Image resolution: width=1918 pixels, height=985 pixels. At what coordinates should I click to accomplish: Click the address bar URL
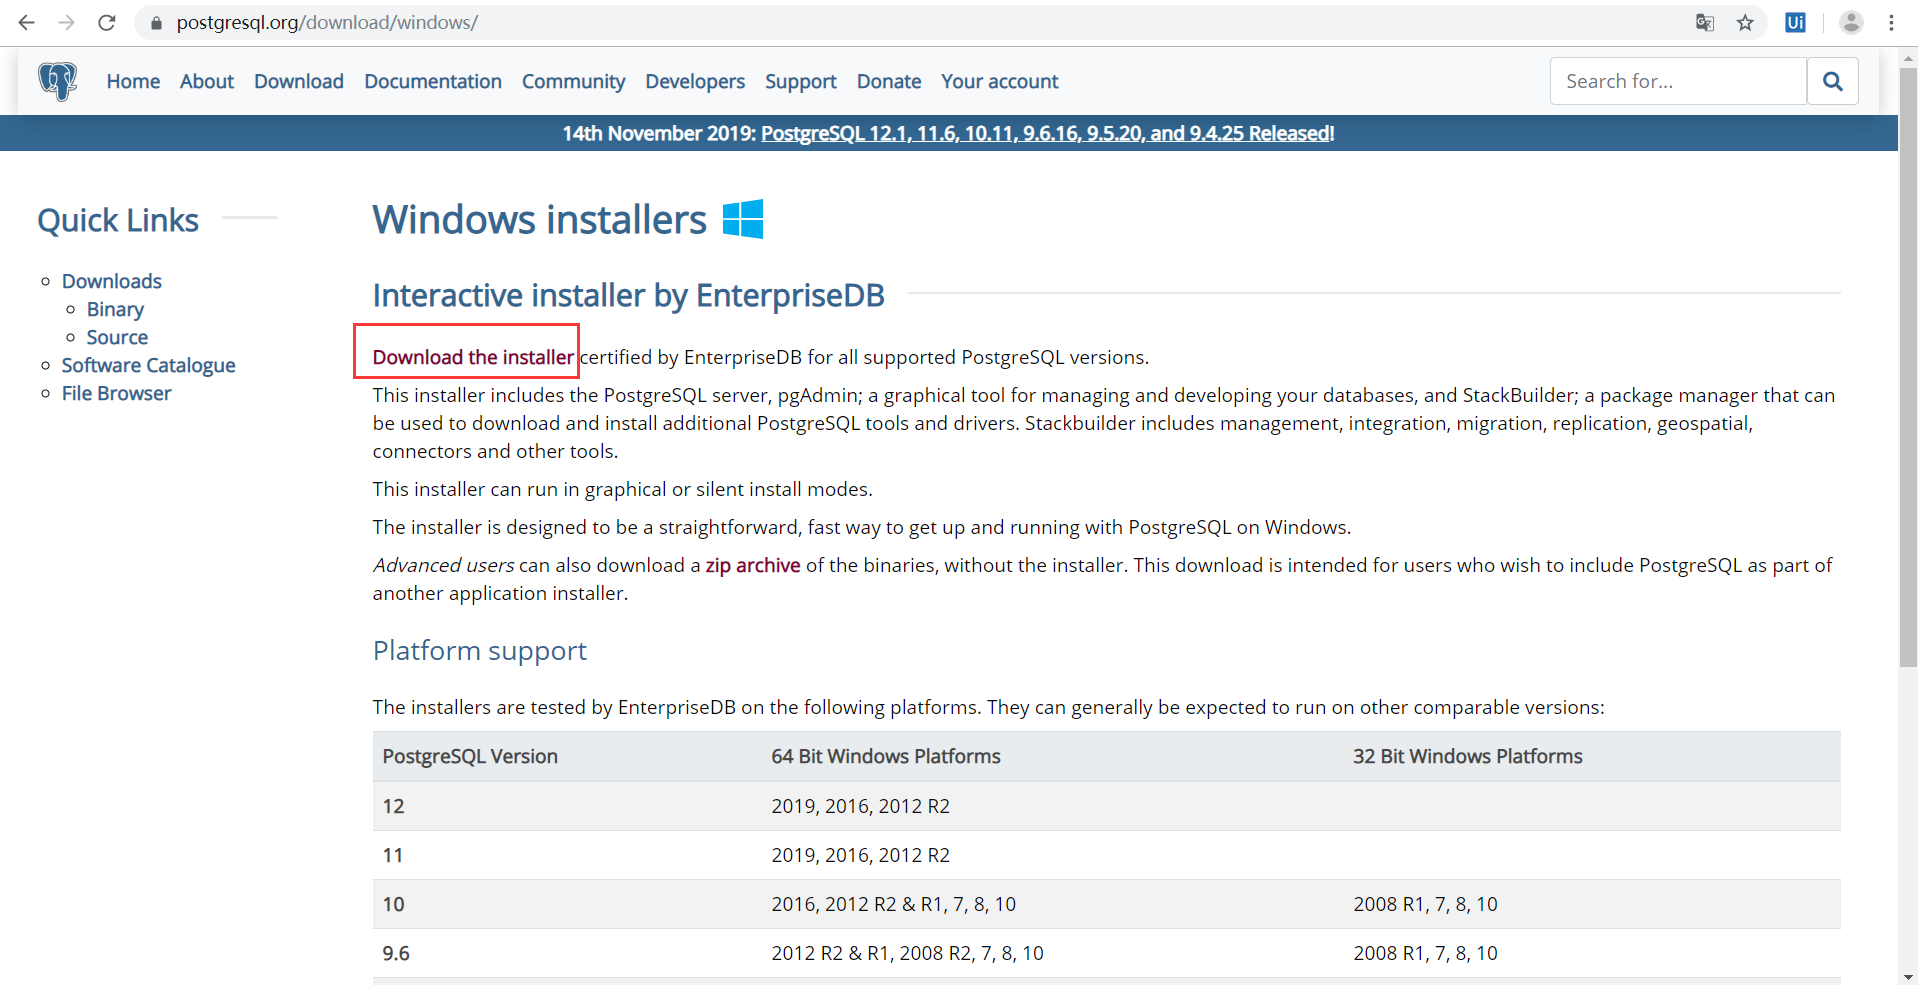coord(327,22)
